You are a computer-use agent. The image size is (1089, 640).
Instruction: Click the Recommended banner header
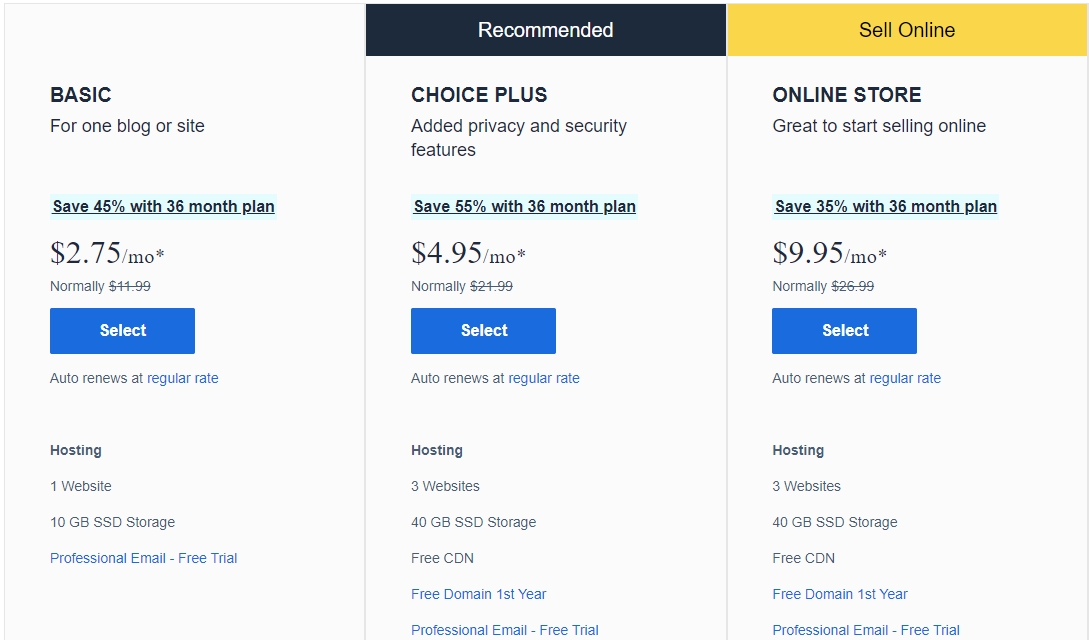(x=546, y=30)
